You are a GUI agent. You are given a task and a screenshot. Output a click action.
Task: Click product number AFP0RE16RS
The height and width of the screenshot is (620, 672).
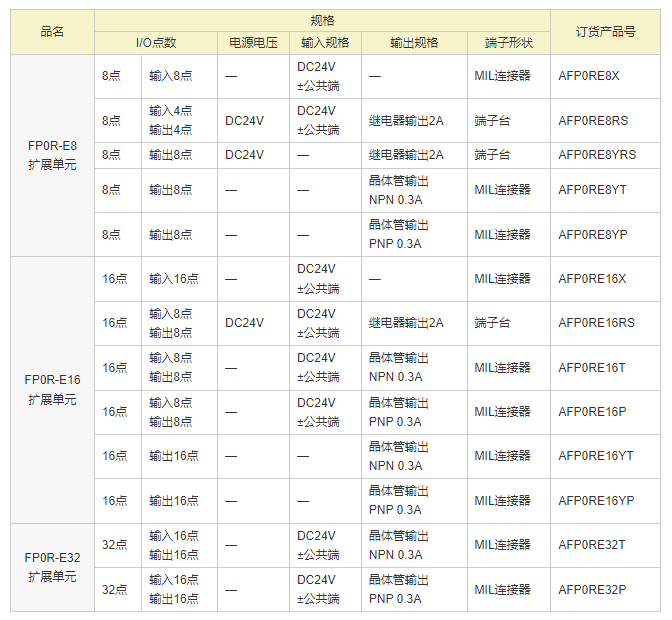click(597, 323)
